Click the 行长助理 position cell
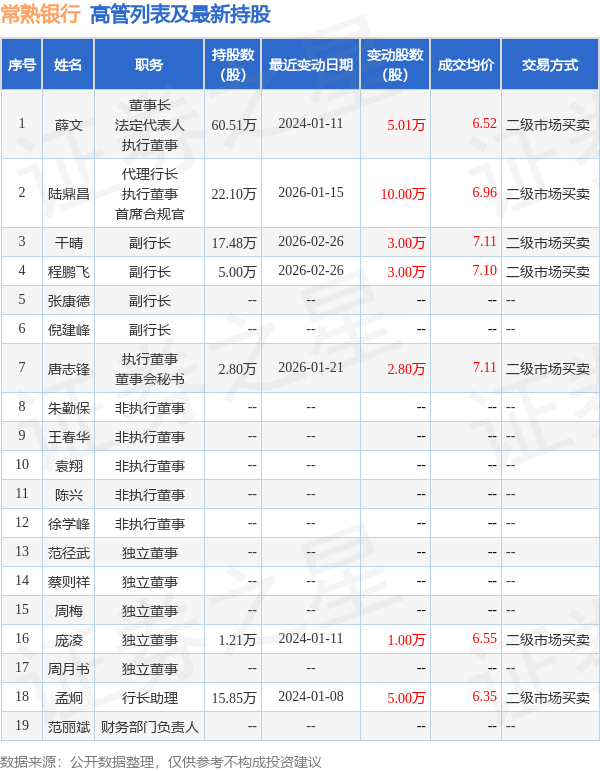 (x=150, y=698)
